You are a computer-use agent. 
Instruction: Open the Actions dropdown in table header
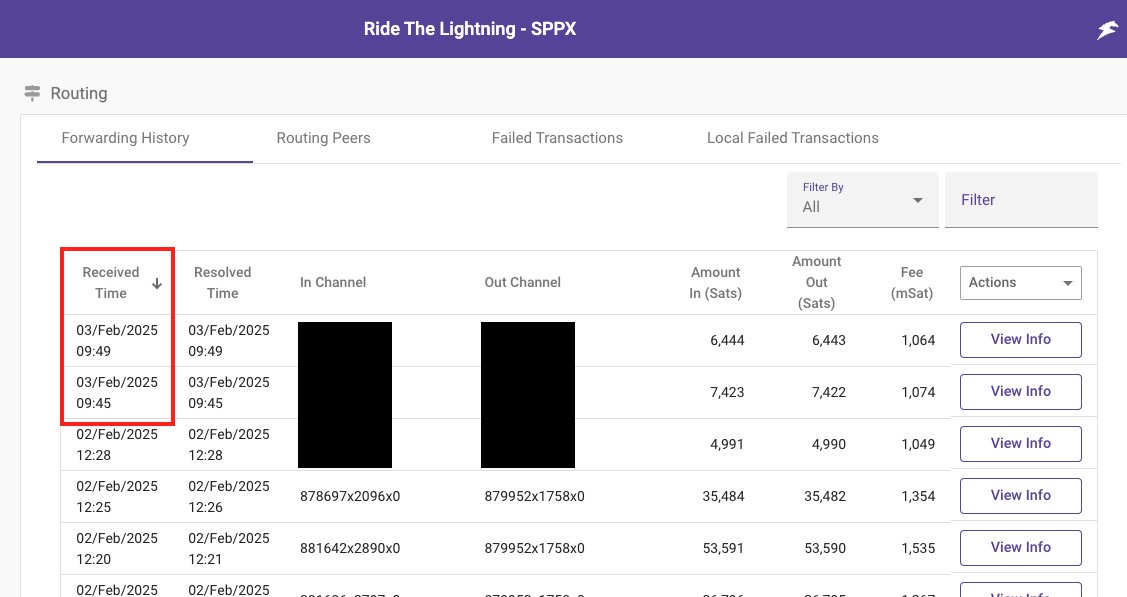pos(1021,282)
